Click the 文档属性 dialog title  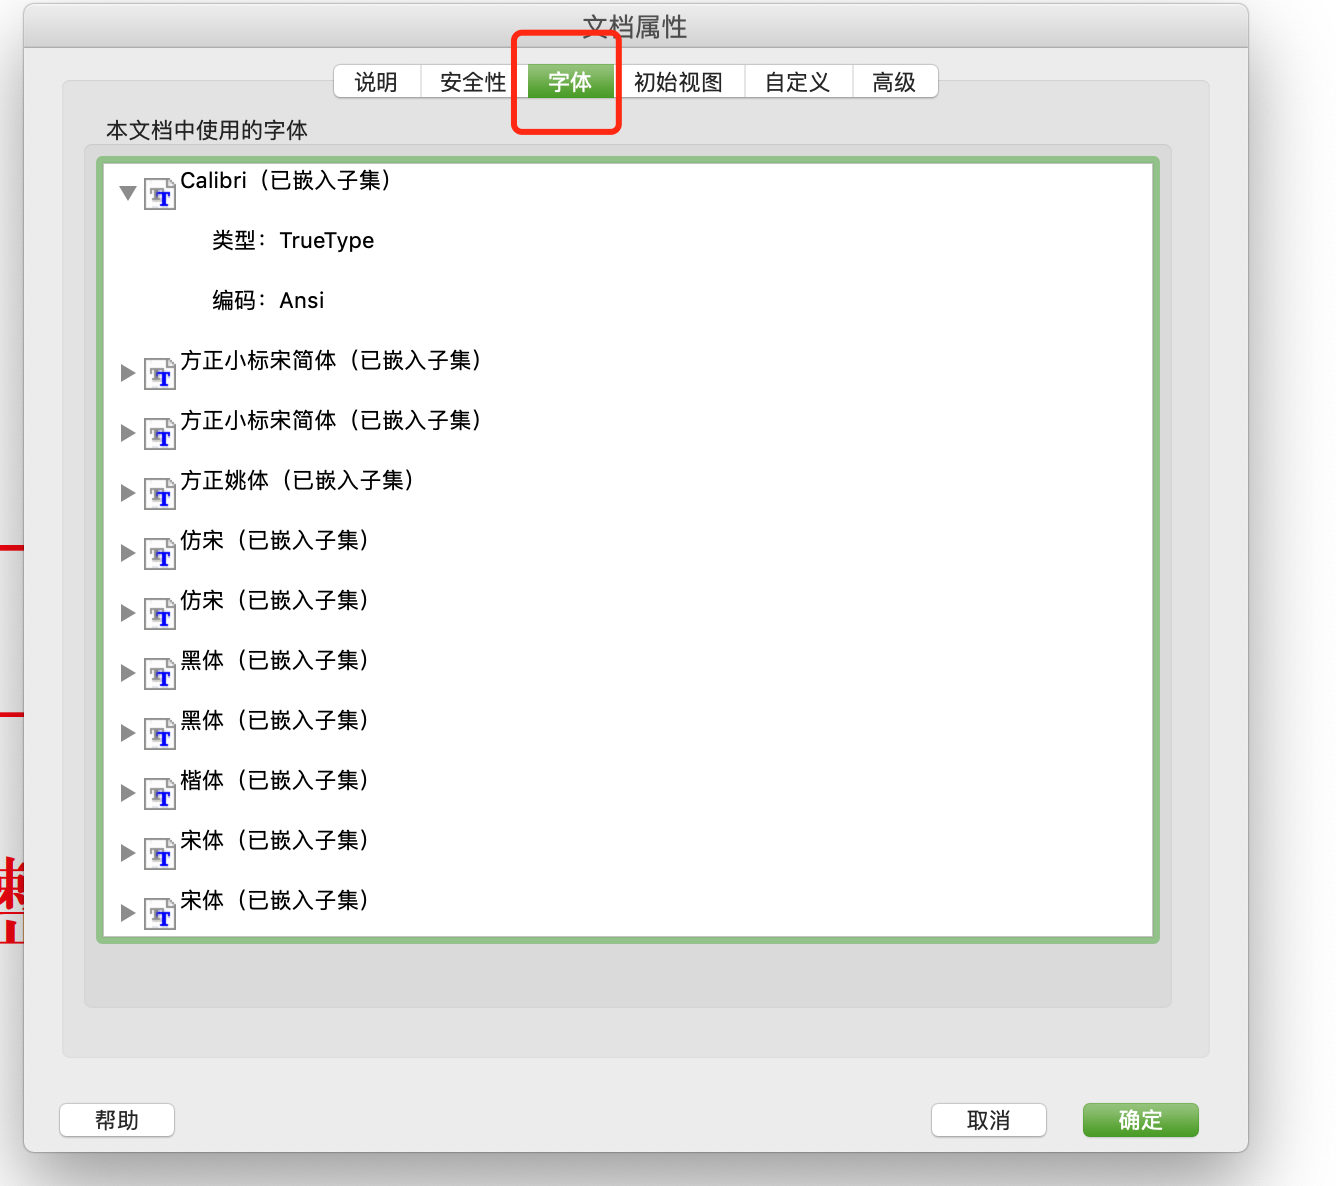point(636,27)
